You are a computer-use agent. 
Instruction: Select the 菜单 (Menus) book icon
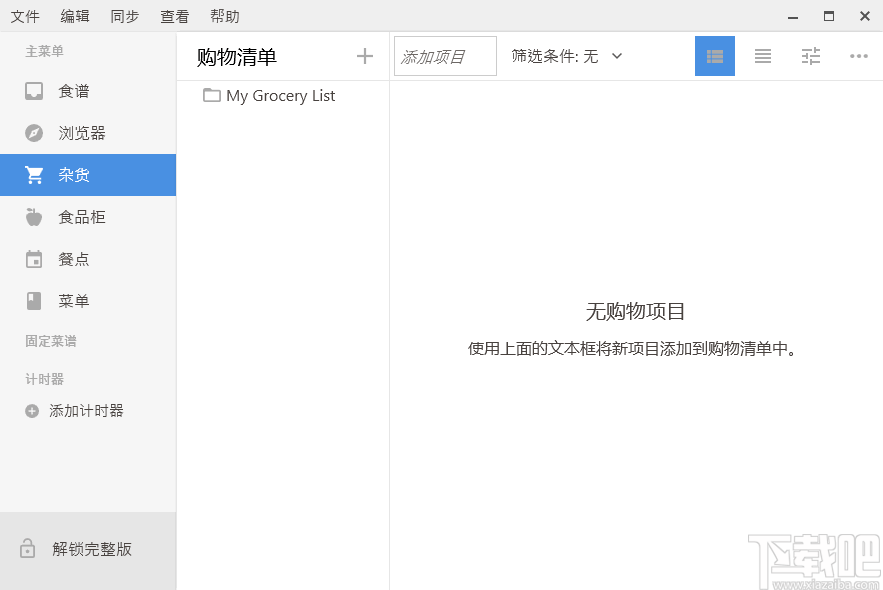pyautogui.click(x=34, y=300)
